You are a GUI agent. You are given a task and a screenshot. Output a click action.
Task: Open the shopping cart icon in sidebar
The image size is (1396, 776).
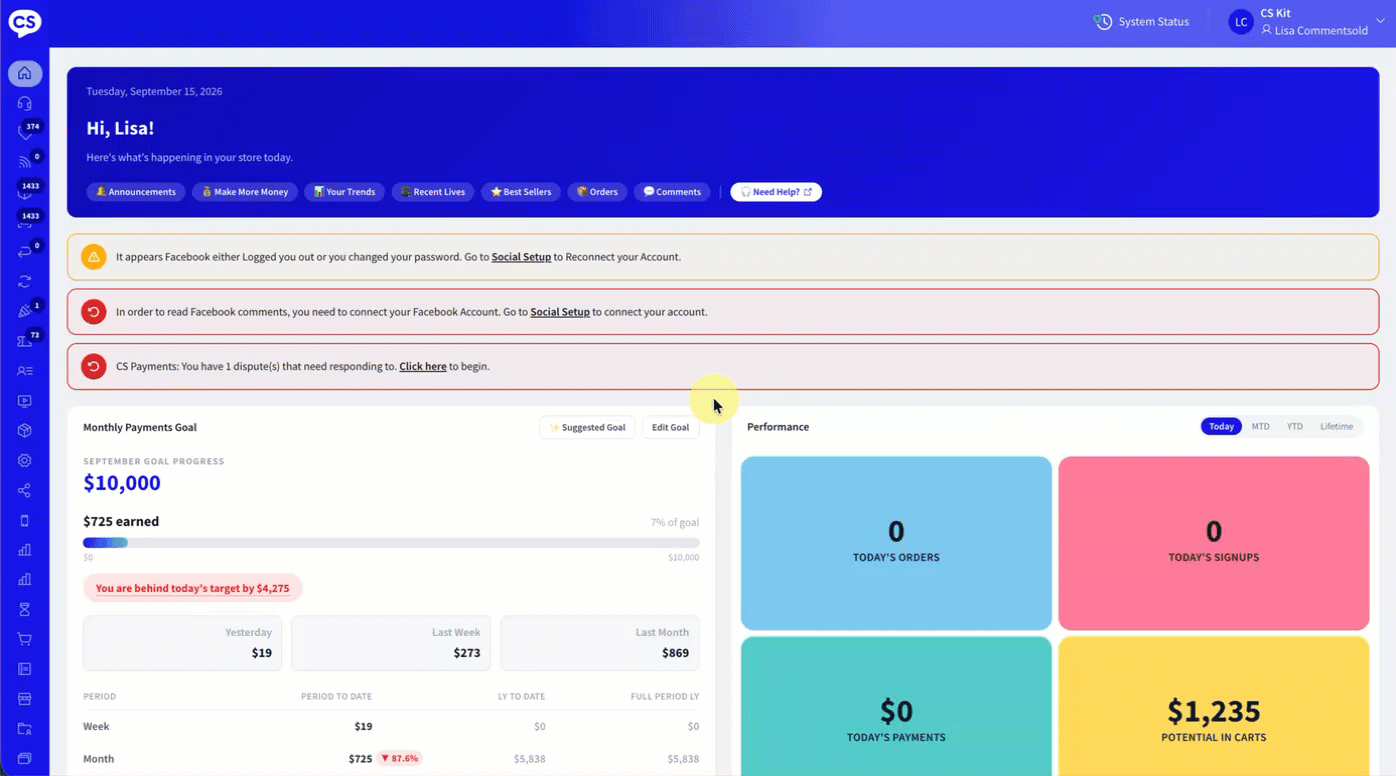tap(25, 639)
